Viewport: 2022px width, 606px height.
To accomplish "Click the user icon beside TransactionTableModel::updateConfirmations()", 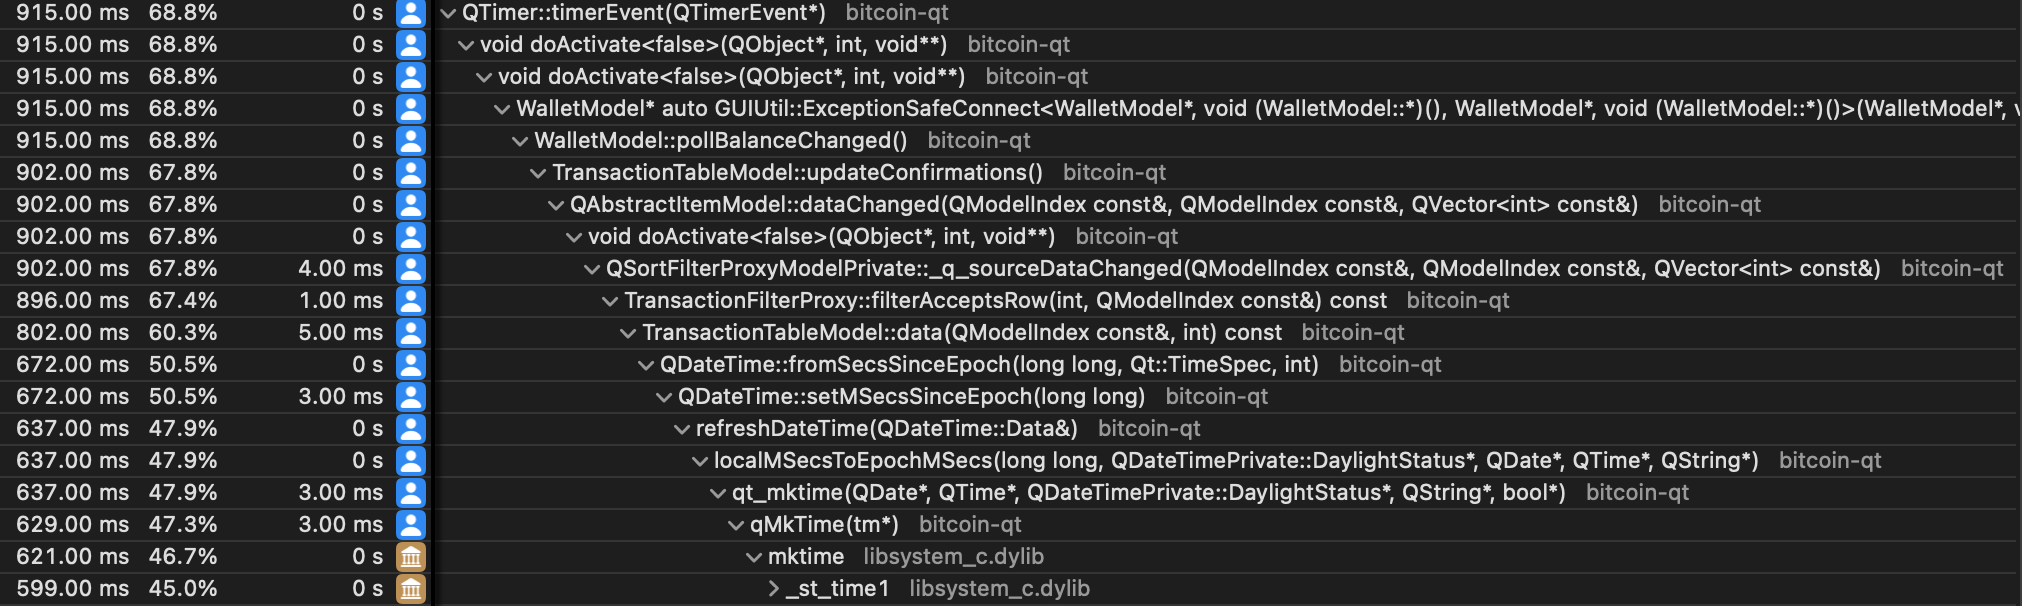I will 411,173.
